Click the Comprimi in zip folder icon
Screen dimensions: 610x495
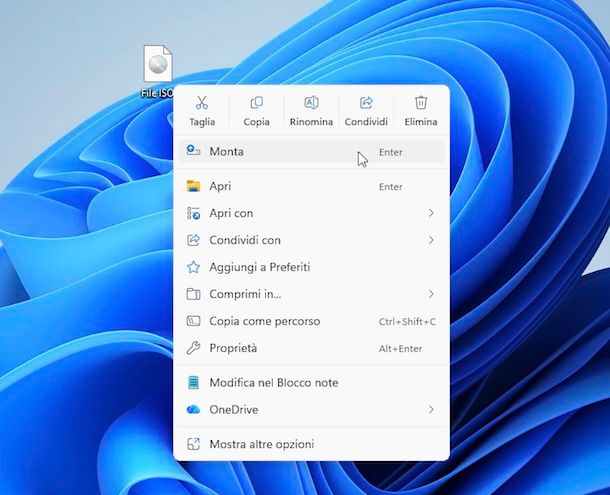click(193, 294)
